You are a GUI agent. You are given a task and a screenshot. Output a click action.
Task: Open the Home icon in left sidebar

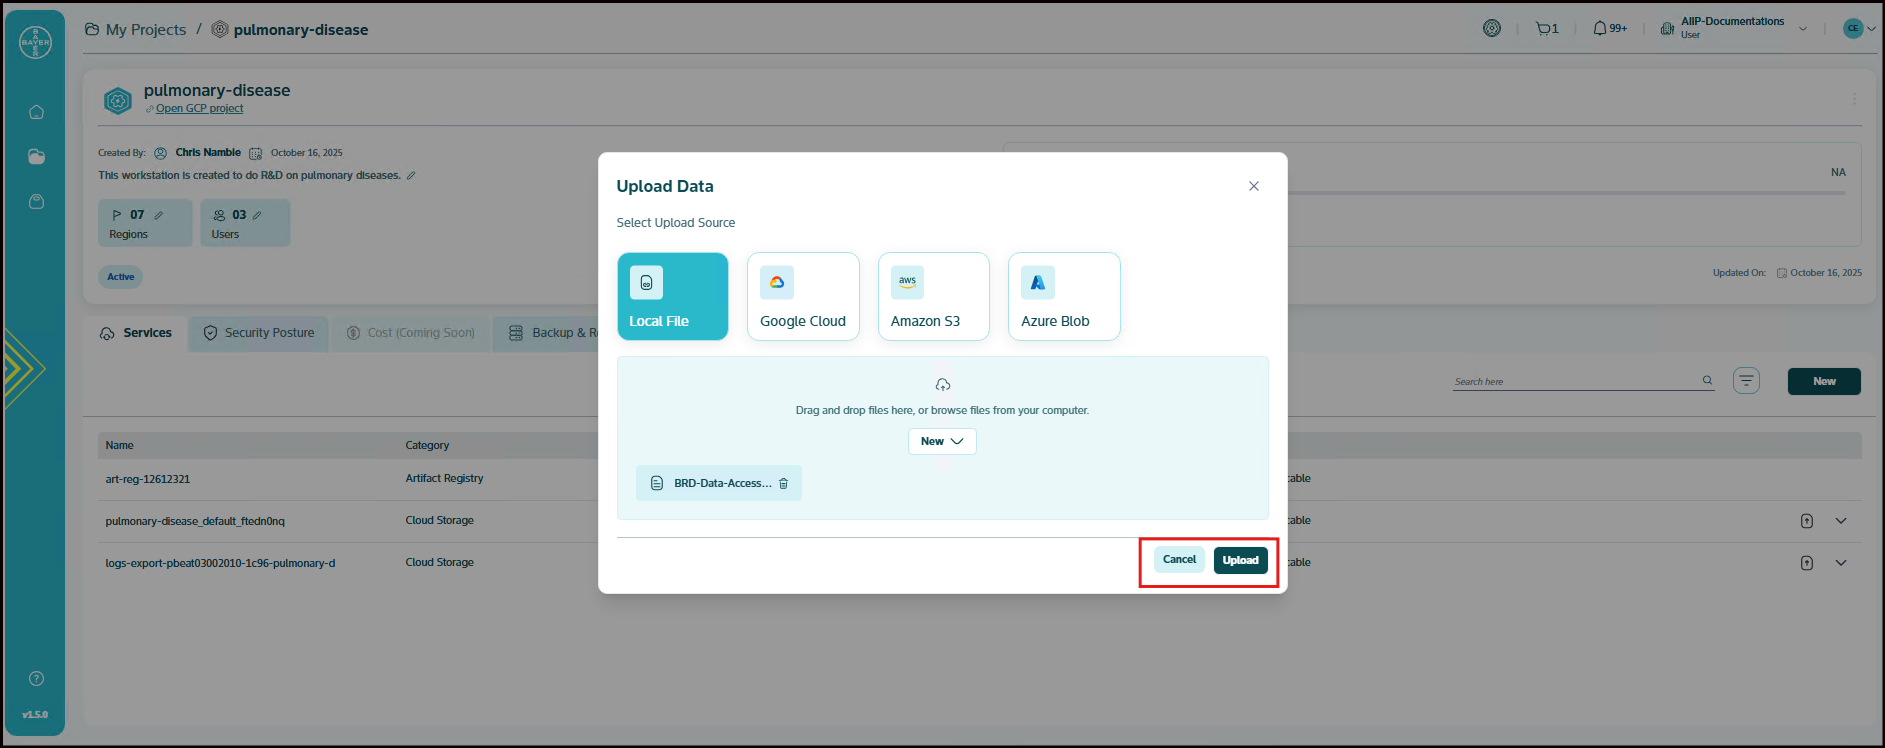(x=36, y=112)
